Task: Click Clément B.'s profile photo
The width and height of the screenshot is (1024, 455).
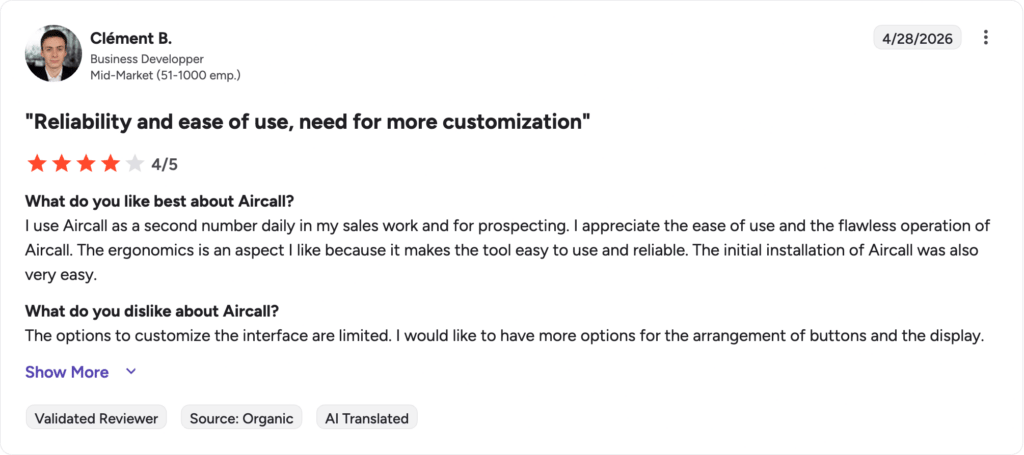Action: (54, 54)
